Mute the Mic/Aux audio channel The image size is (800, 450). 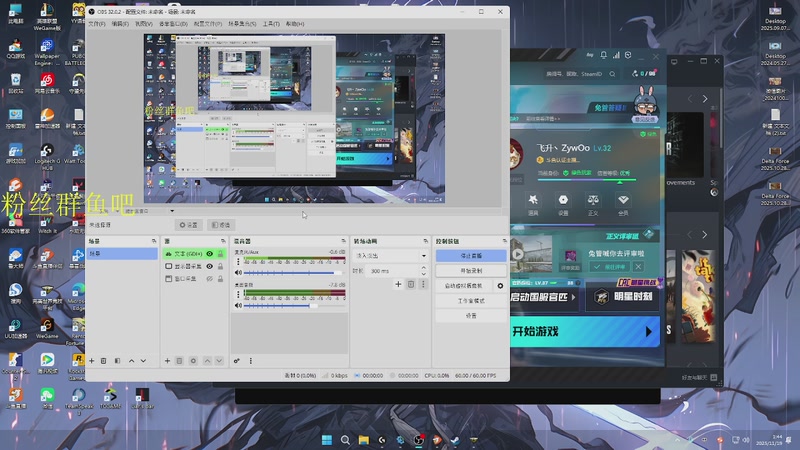point(238,273)
